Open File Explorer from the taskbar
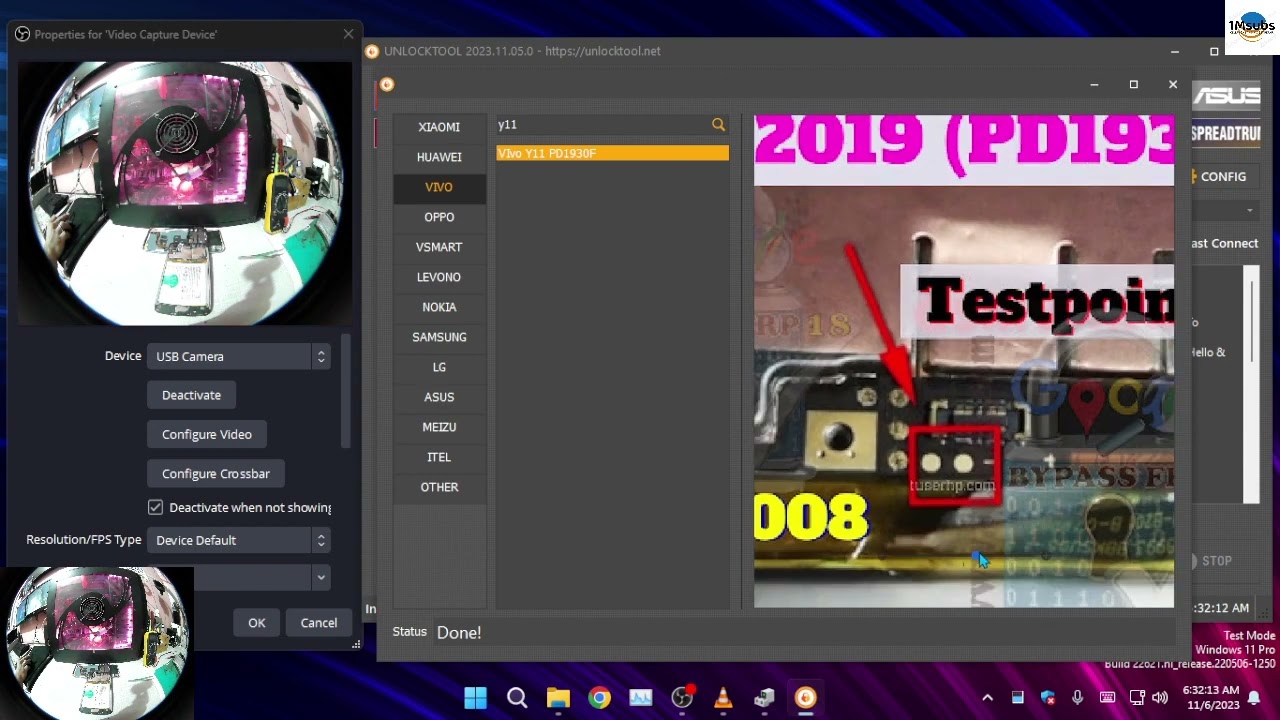Viewport: 1280px width, 720px height. [558, 697]
